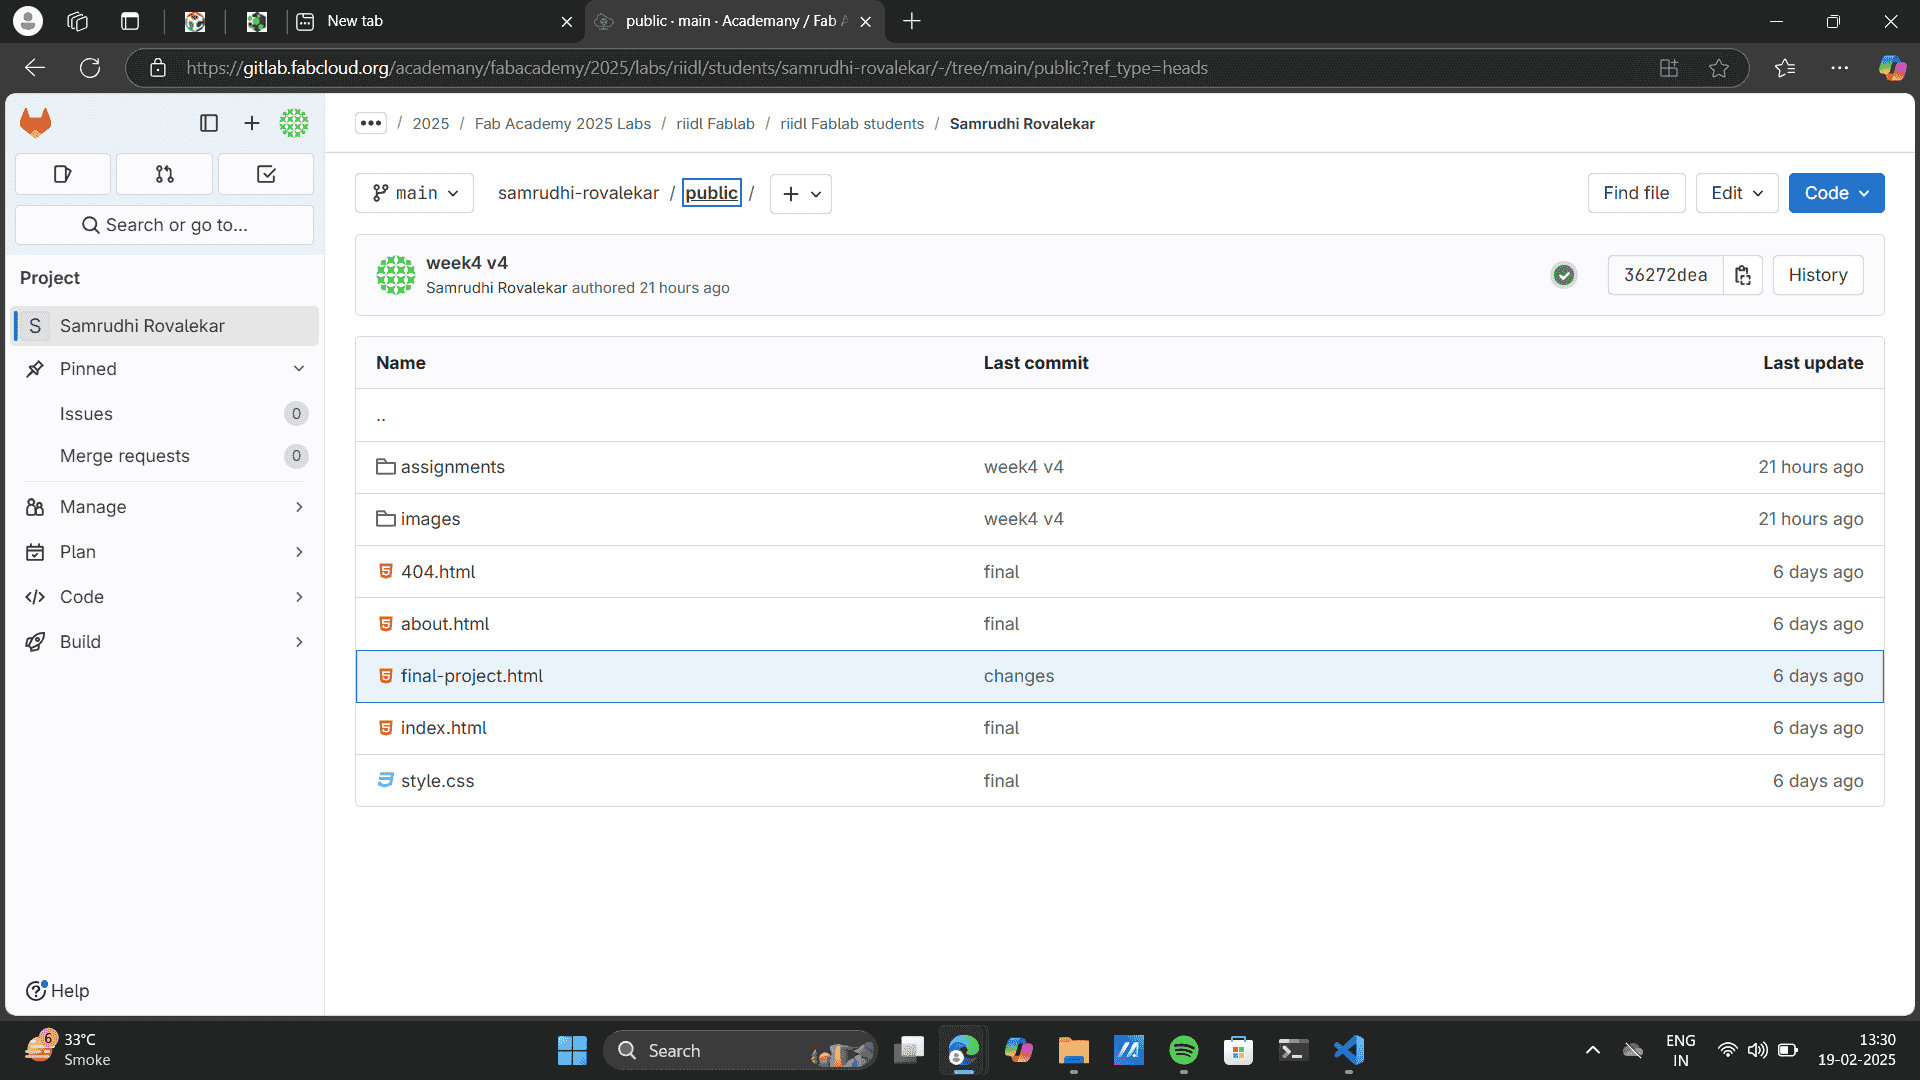1920x1080 pixels.
Task: Click the green pipeline status checkmark icon
Action: [1563, 274]
